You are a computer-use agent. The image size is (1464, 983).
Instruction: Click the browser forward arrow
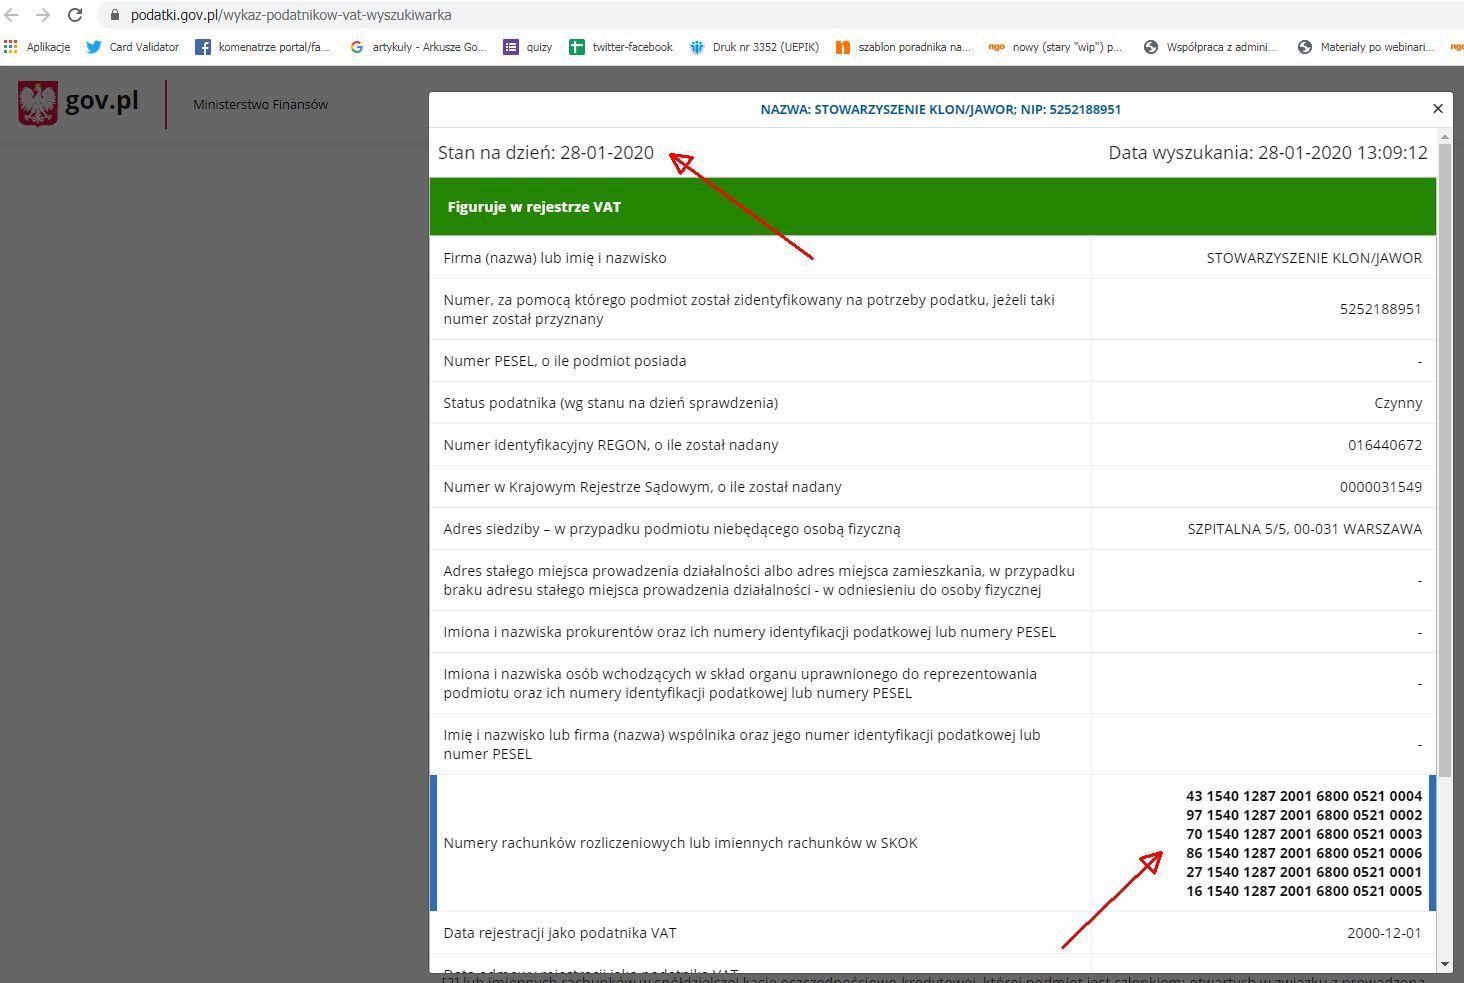43,15
